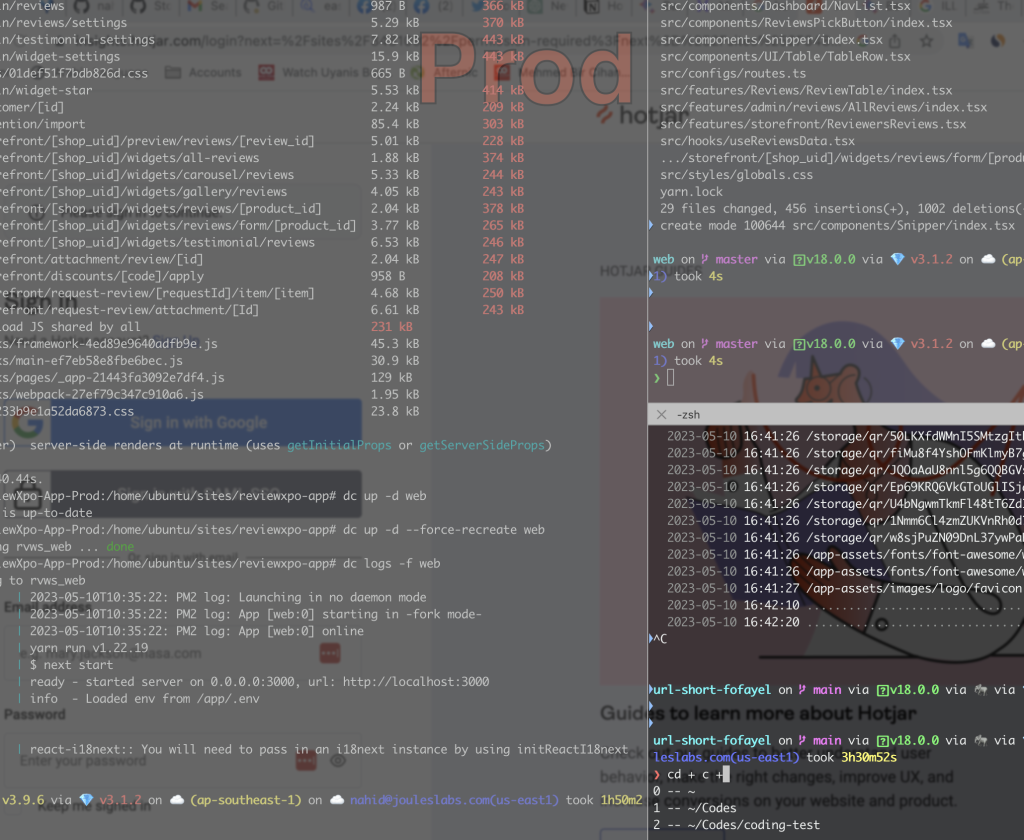The width and height of the screenshot is (1024, 840).
Task: Click 'src/components/Dashboard/NavList.tsx' file path
Action: click(785, 6)
